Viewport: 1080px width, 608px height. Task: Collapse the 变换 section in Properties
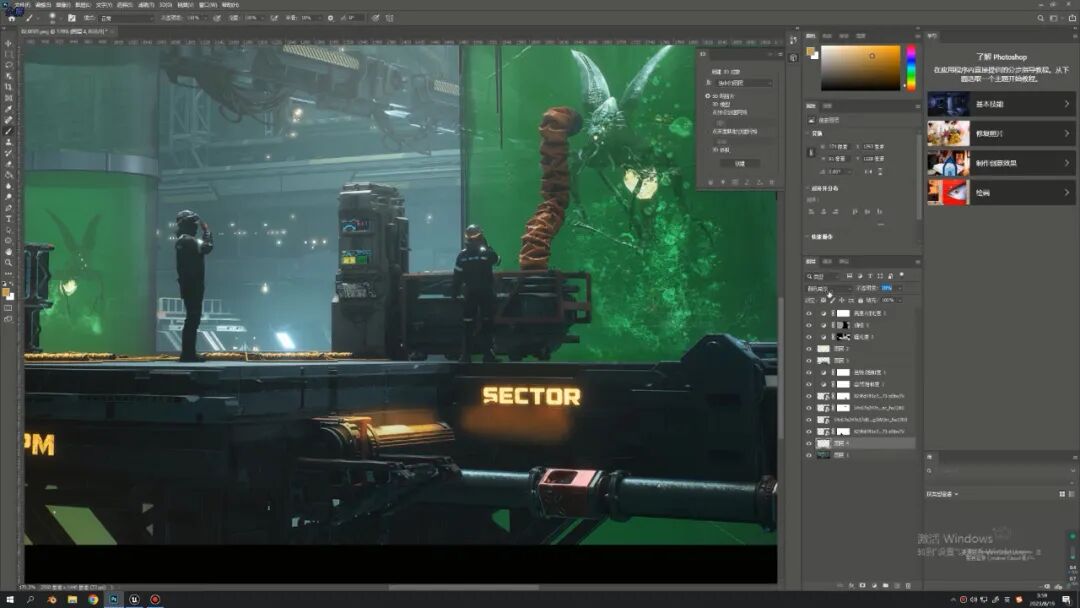click(x=809, y=133)
